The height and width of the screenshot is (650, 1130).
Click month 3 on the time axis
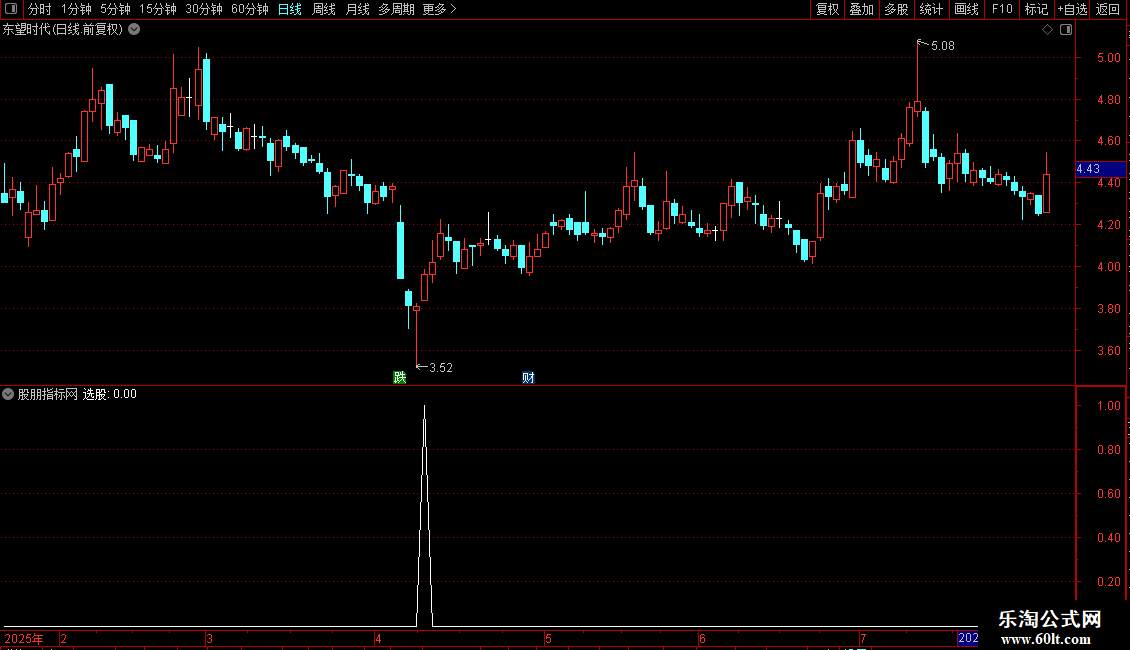coord(210,638)
